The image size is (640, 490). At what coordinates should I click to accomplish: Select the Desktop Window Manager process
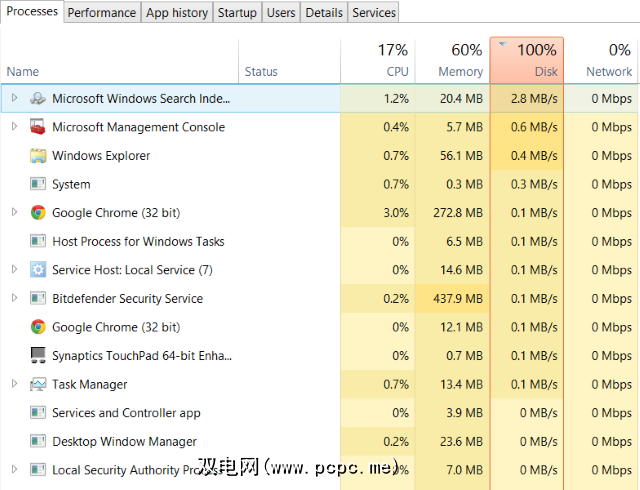pyautogui.click(x=124, y=442)
